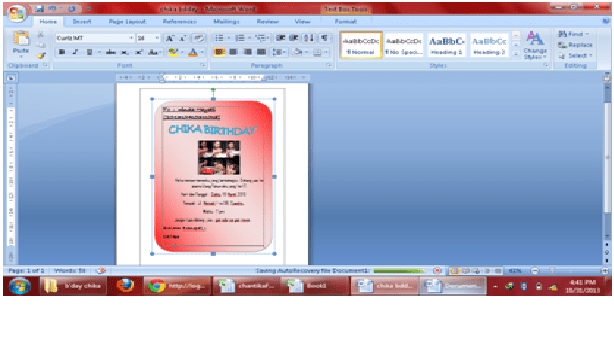The width and height of the screenshot is (614, 360).
Task: Switch to the References tab
Action: click(180, 22)
